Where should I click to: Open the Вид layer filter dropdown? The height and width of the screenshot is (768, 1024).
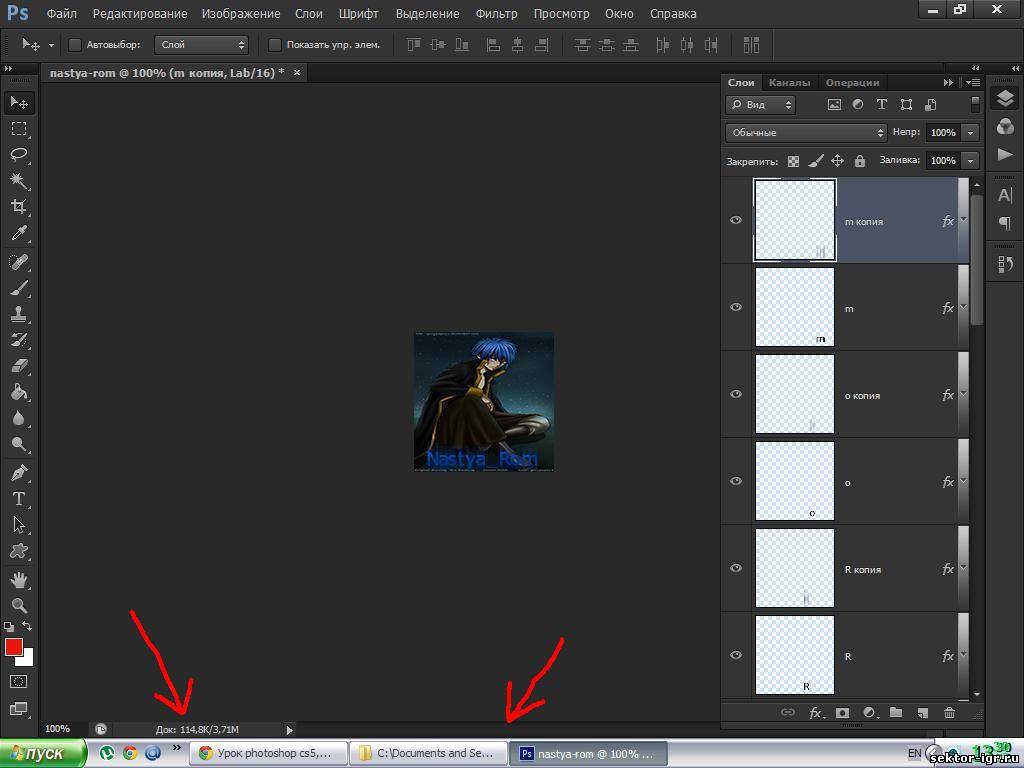tap(760, 104)
